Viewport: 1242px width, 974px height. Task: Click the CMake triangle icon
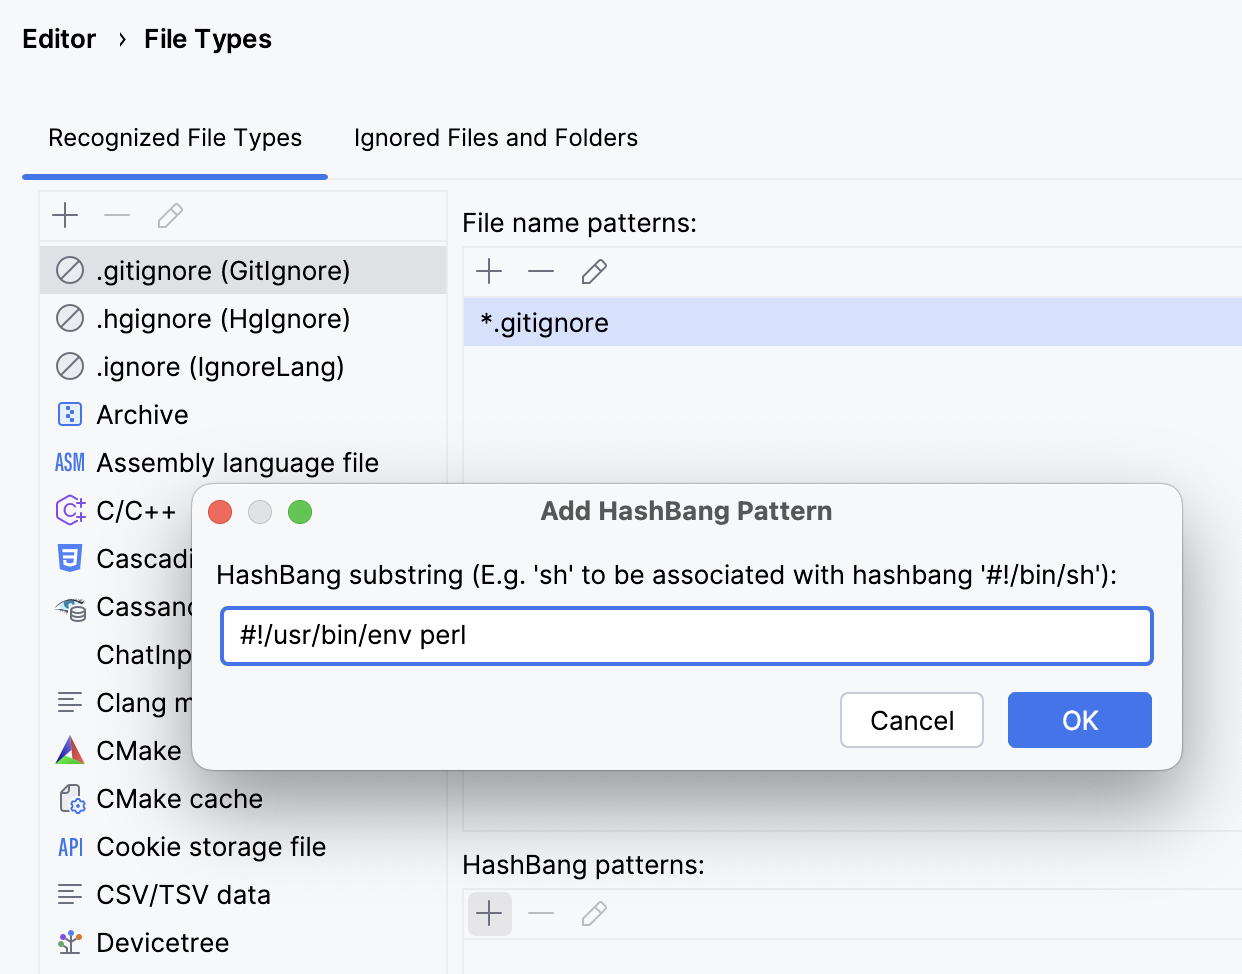click(69, 750)
